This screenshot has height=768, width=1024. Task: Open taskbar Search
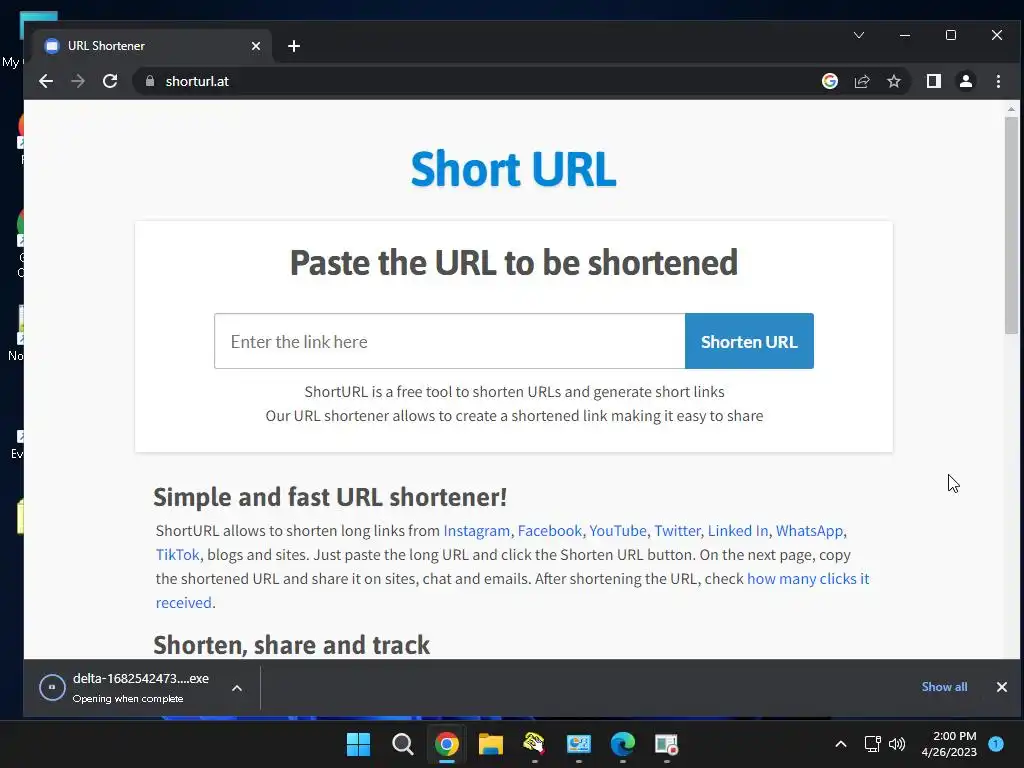(x=402, y=744)
